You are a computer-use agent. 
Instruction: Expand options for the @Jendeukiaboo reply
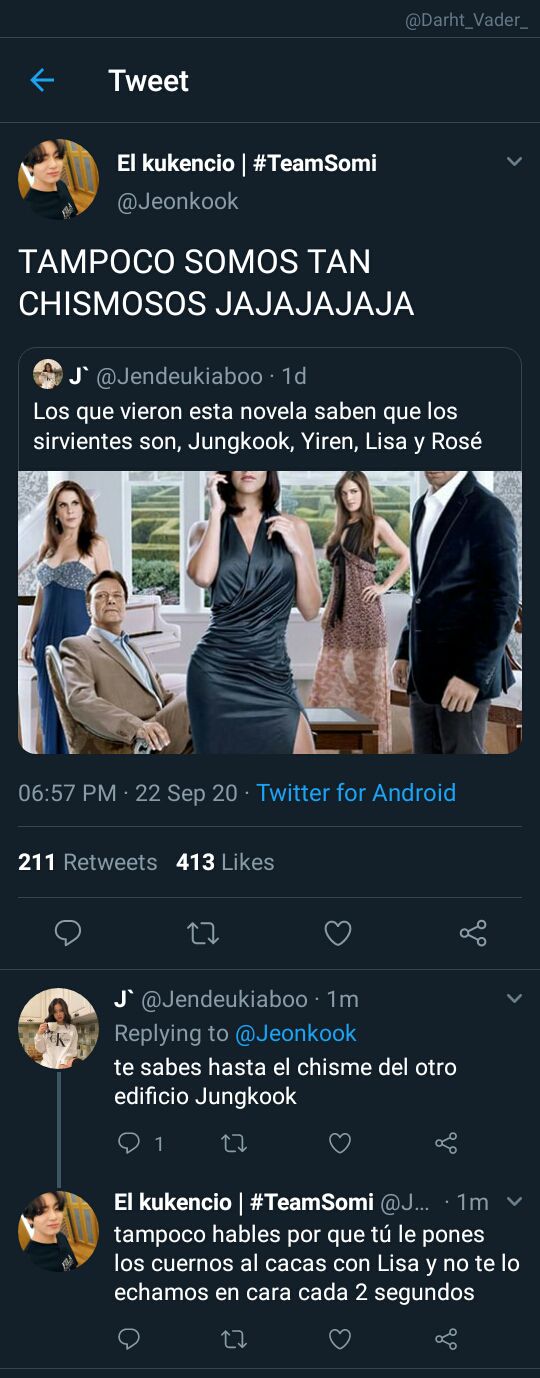514,998
